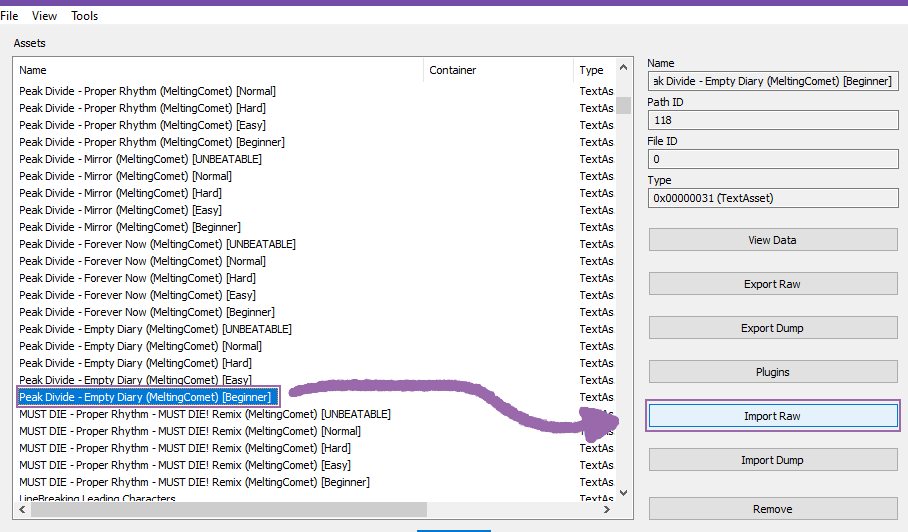Select Peak Divide - Mirror [UNBEATABLE] asset
This screenshot has height=532, width=908.
pos(140,159)
